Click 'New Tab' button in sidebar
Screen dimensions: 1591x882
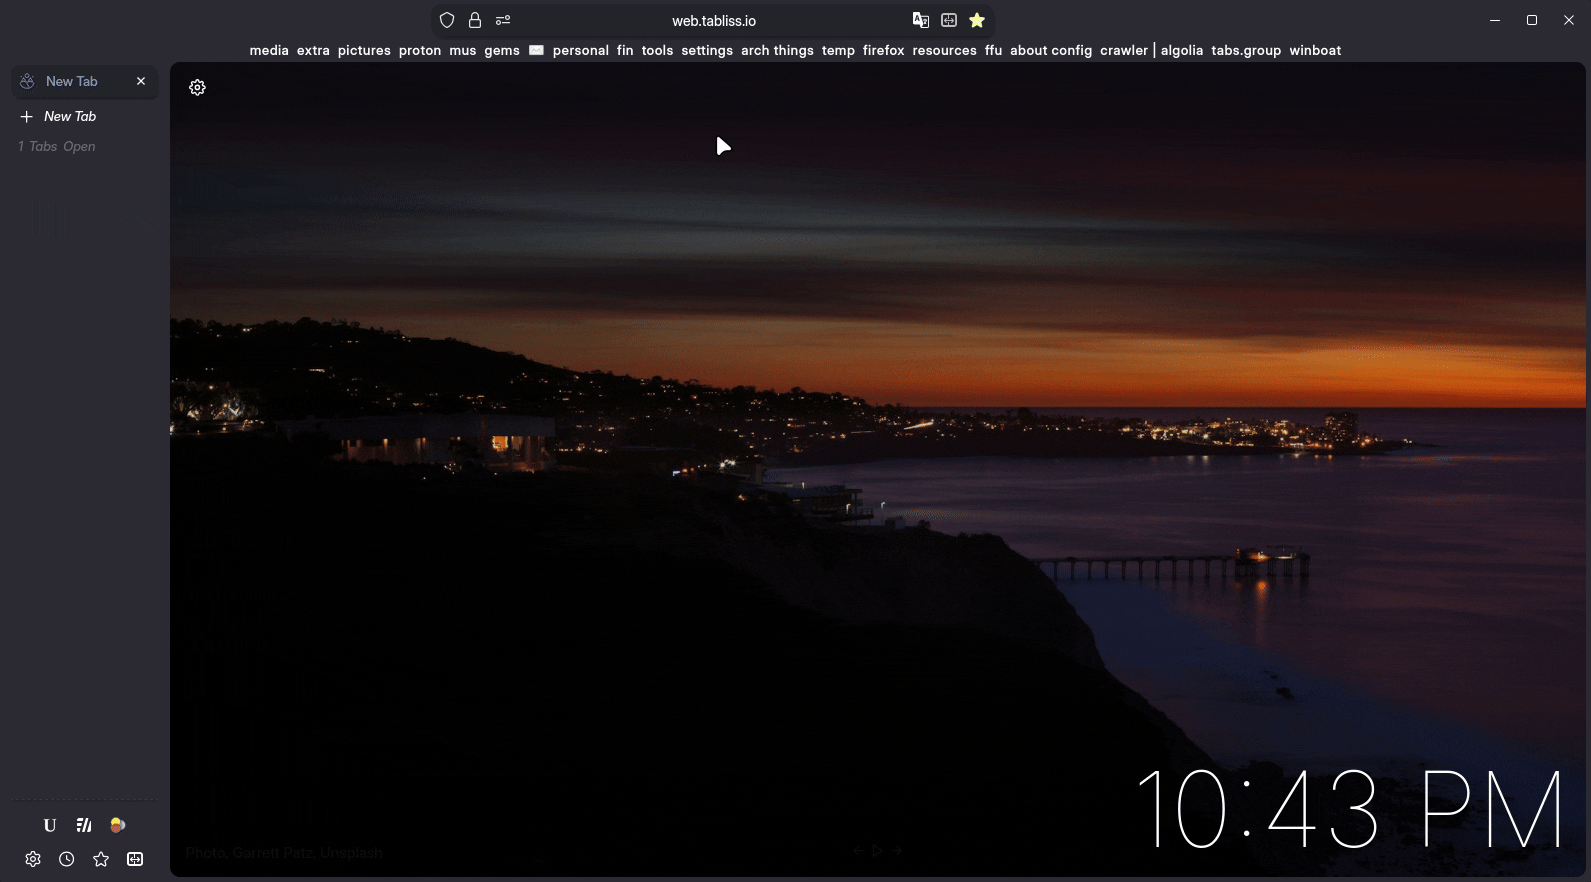84,117
